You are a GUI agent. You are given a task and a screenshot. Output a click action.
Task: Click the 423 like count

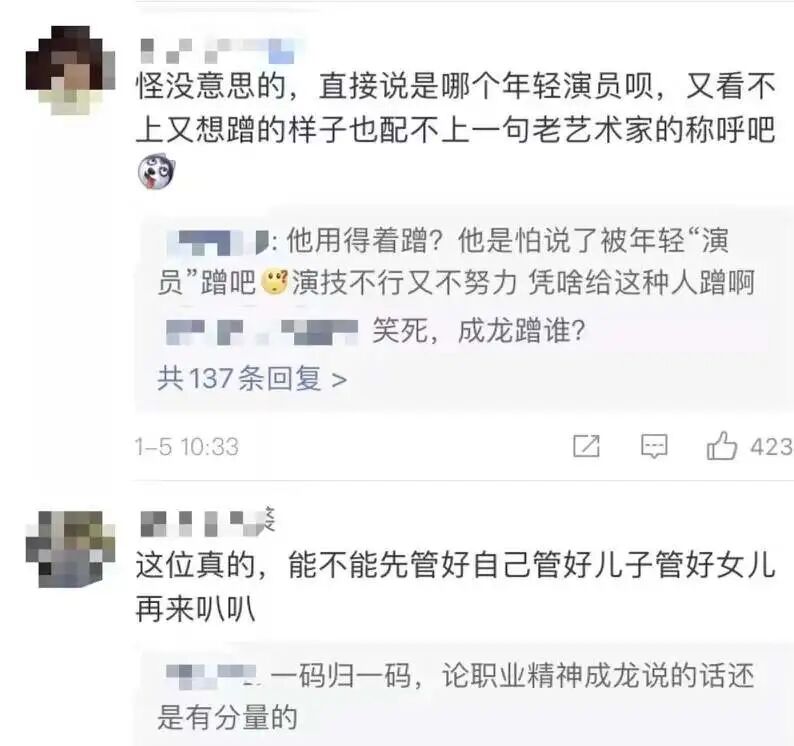[x=772, y=447]
